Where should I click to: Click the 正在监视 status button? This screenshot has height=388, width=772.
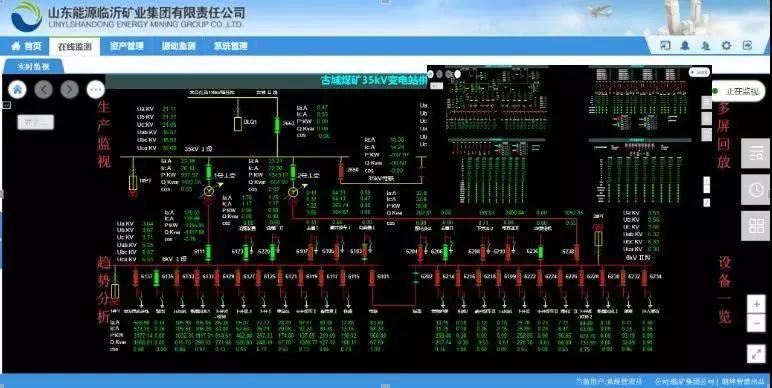737,92
